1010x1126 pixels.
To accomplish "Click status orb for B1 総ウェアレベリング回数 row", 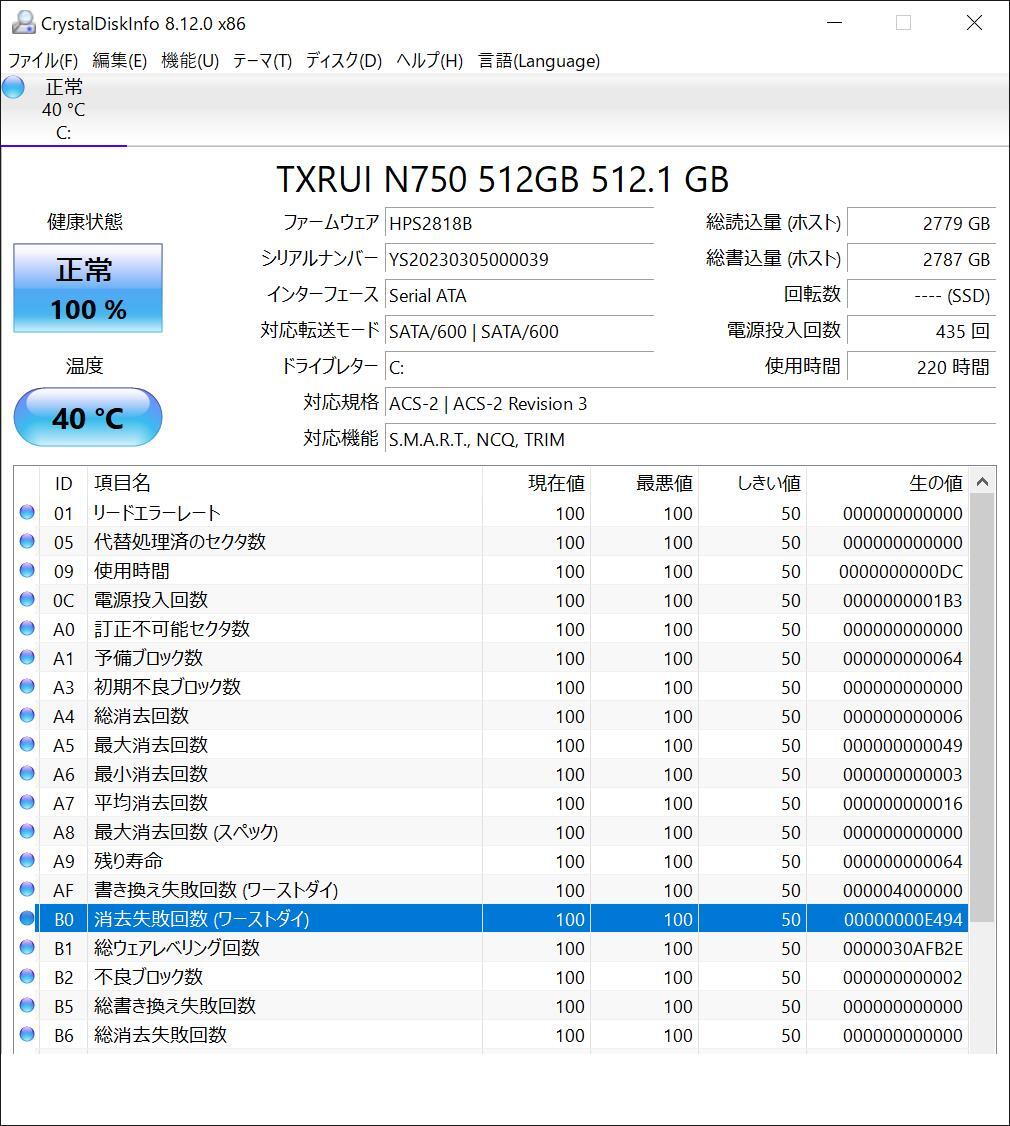I will pyautogui.click(x=27, y=947).
